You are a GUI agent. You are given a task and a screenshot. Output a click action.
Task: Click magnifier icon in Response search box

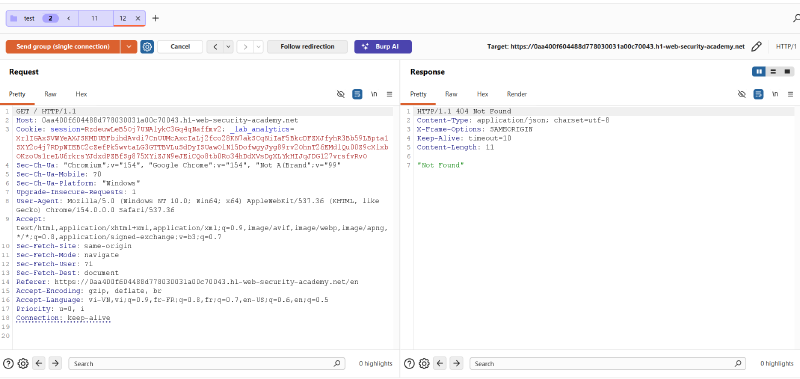pyautogui.click(x=738, y=364)
